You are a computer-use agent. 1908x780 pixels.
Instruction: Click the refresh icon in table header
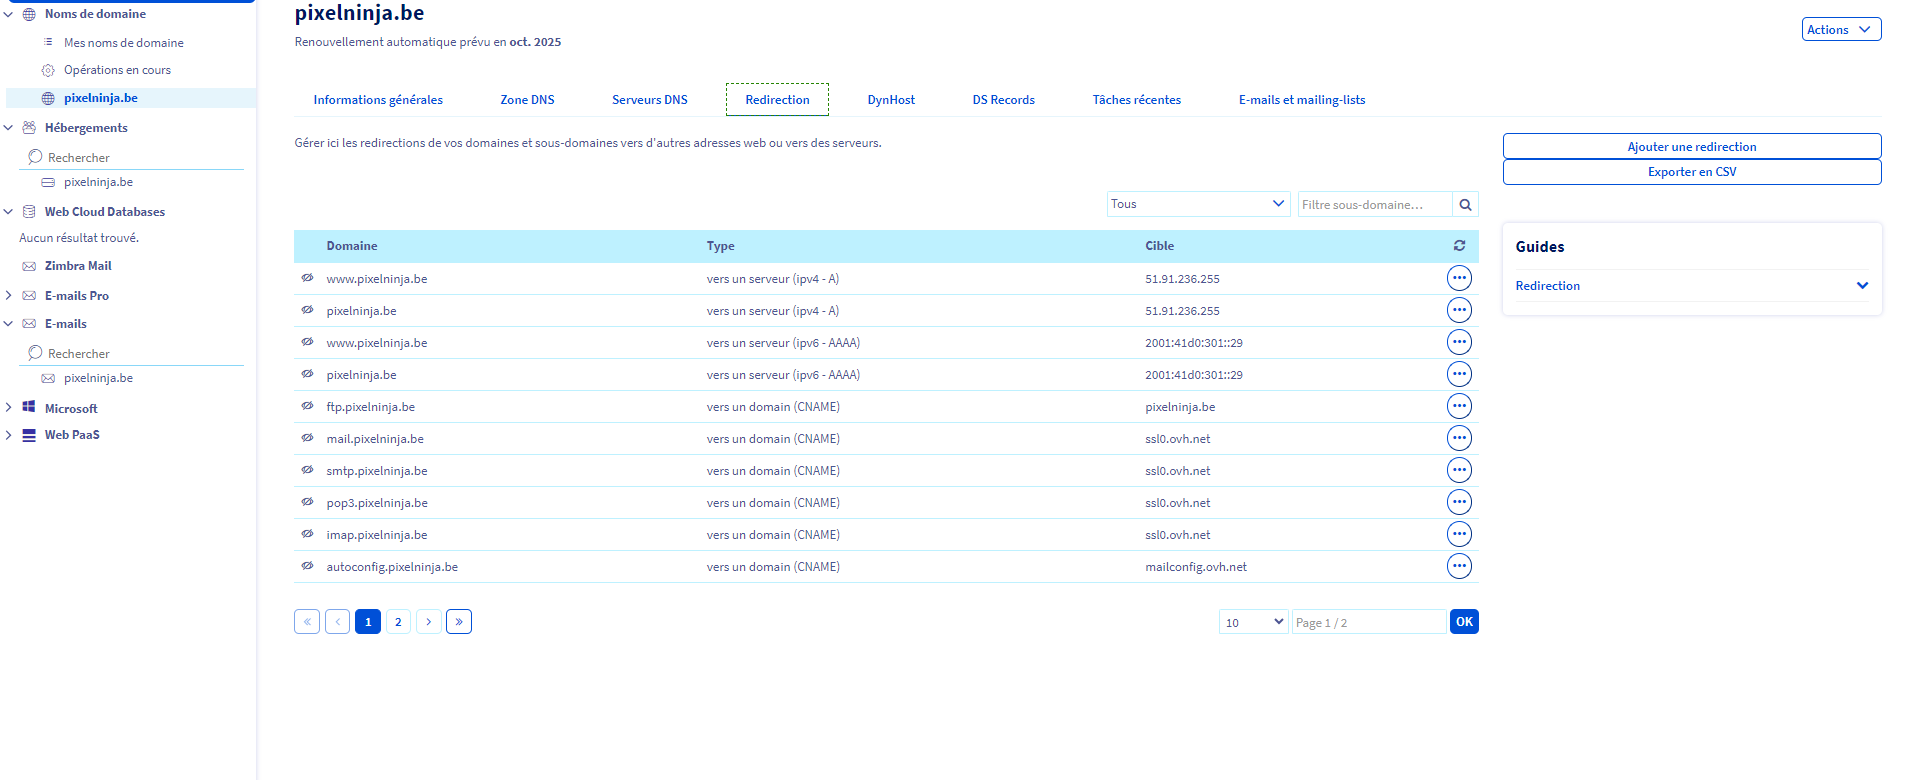click(x=1459, y=246)
